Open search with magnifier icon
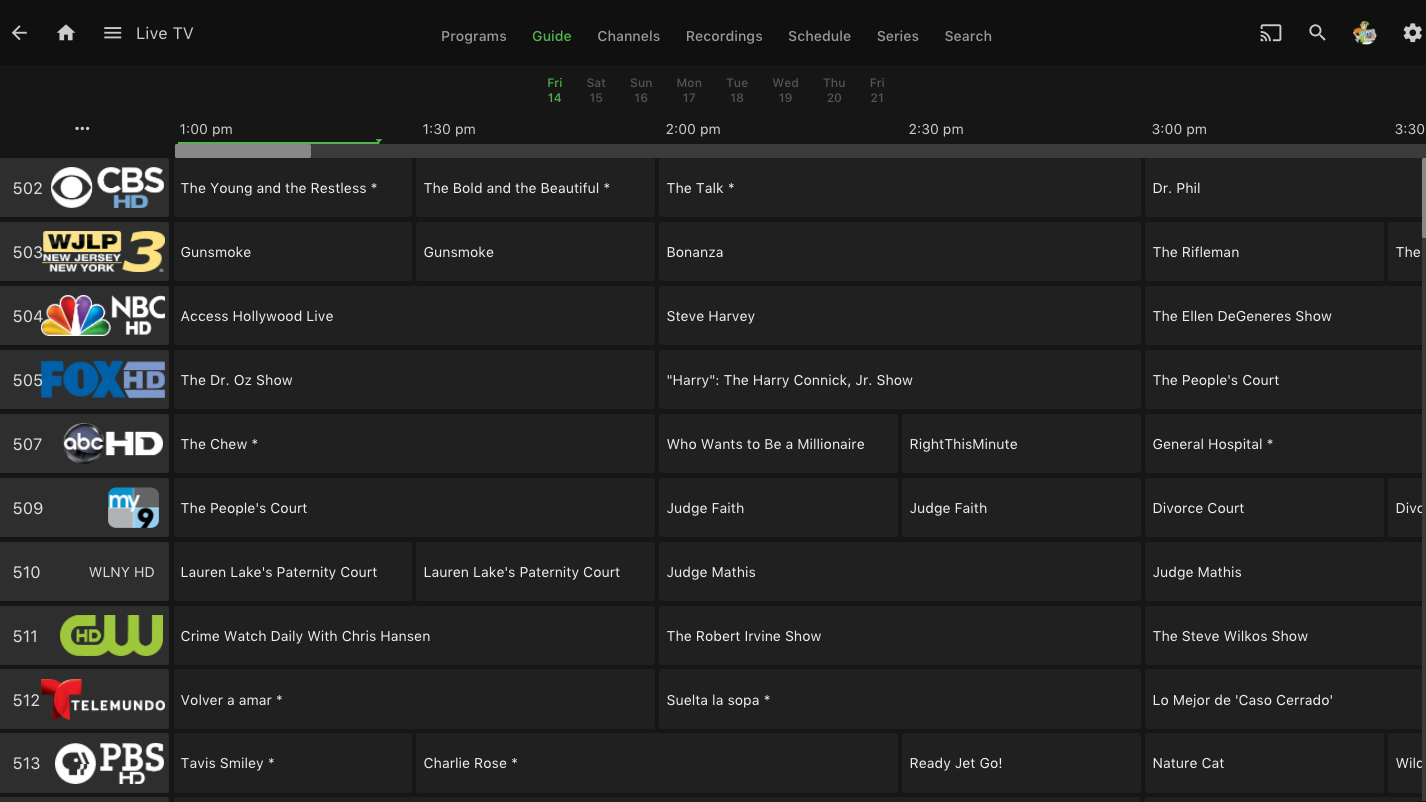 tap(1317, 33)
